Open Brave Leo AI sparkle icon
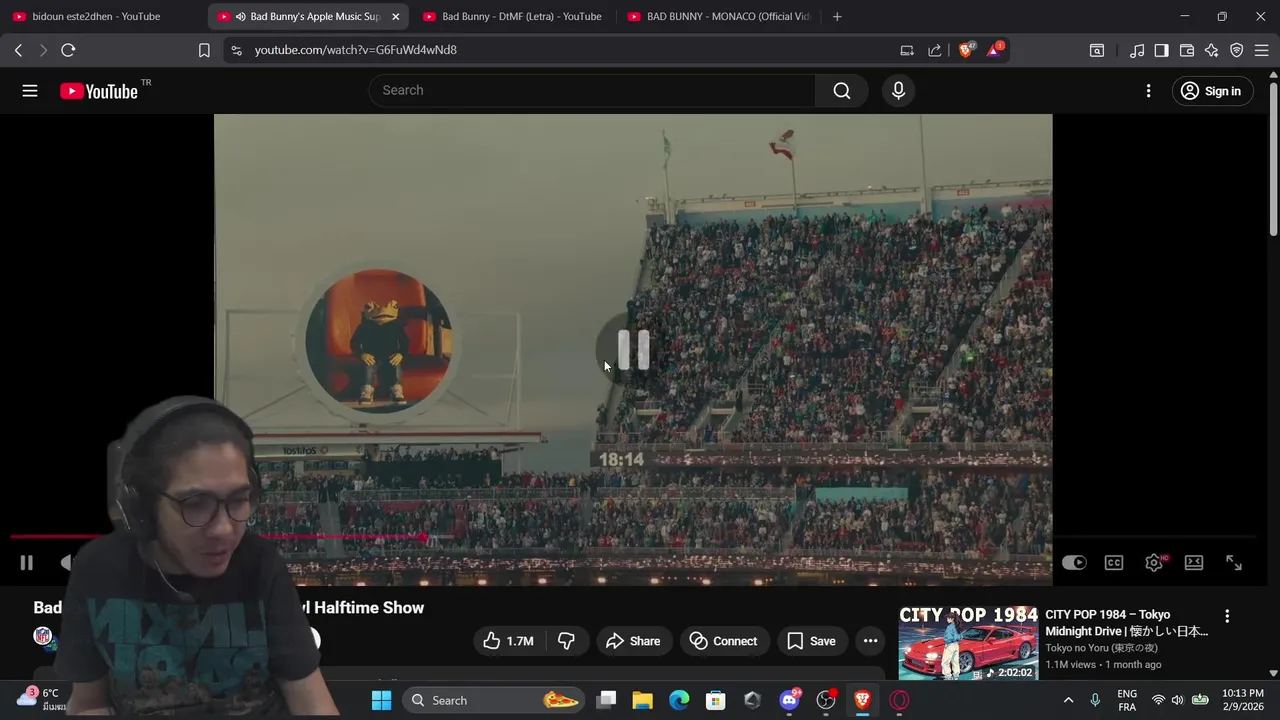This screenshot has height=720, width=1280. click(1212, 50)
